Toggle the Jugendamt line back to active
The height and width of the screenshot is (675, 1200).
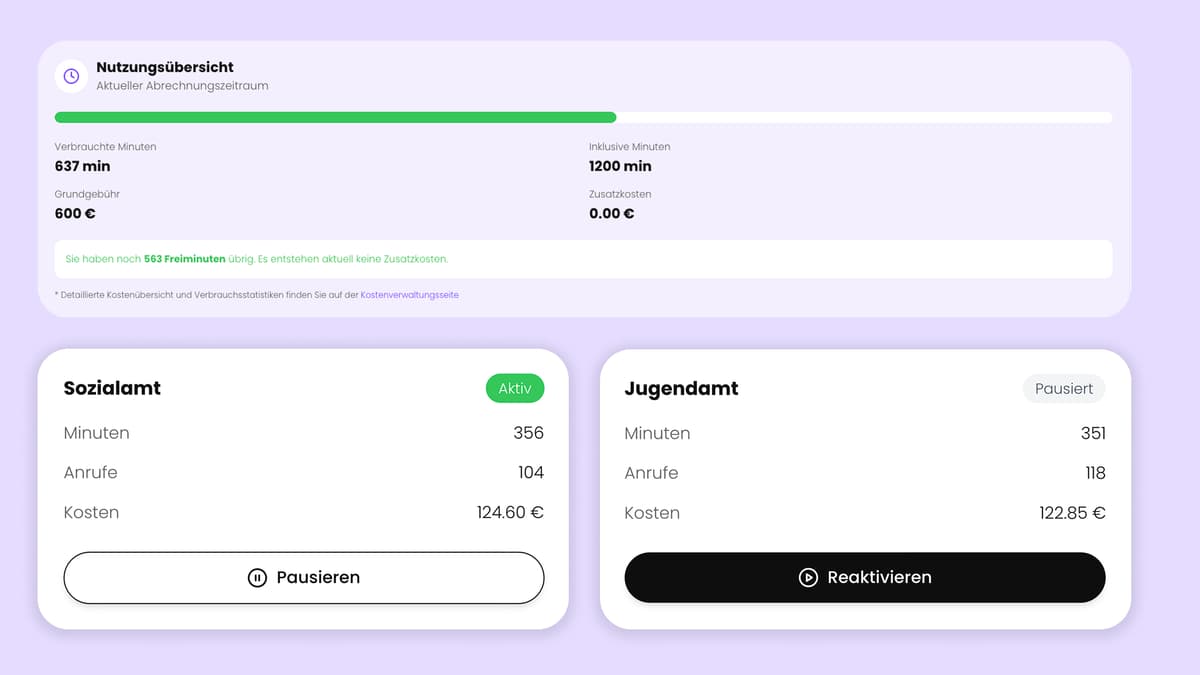[864, 577]
